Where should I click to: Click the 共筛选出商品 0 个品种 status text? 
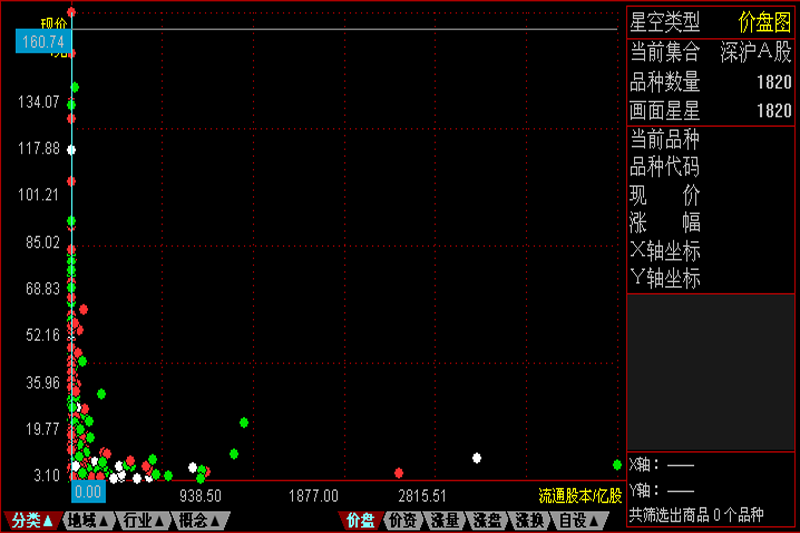[x=696, y=515]
